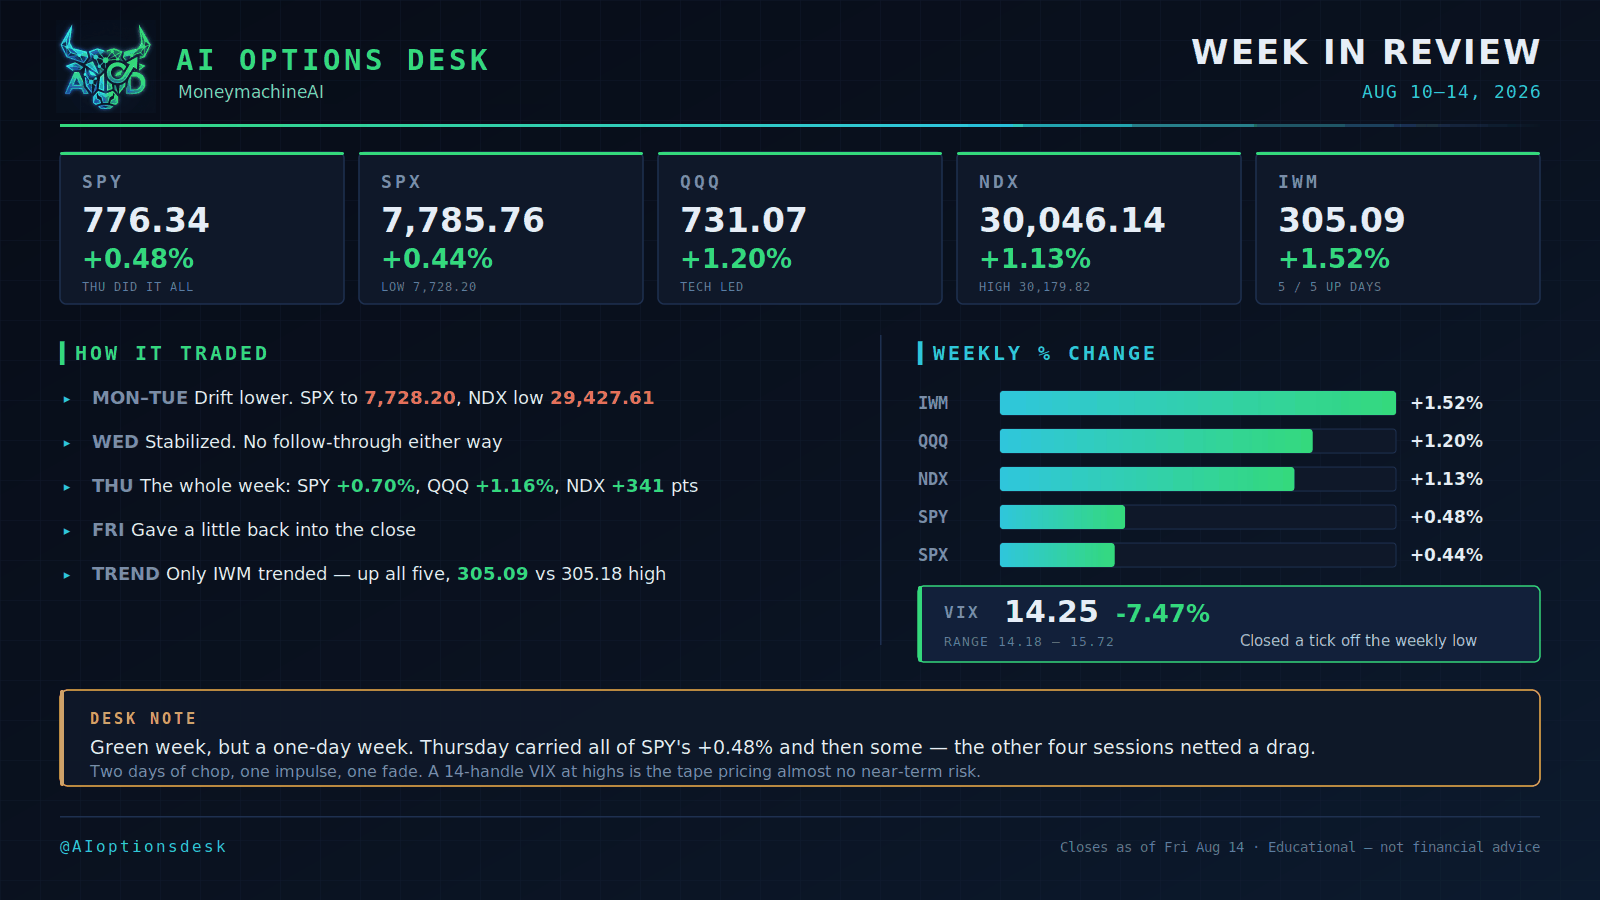The image size is (1600, 900).
Task: Click the +1.52% value beside the IWM bar
Action: tap(1447, 403)
